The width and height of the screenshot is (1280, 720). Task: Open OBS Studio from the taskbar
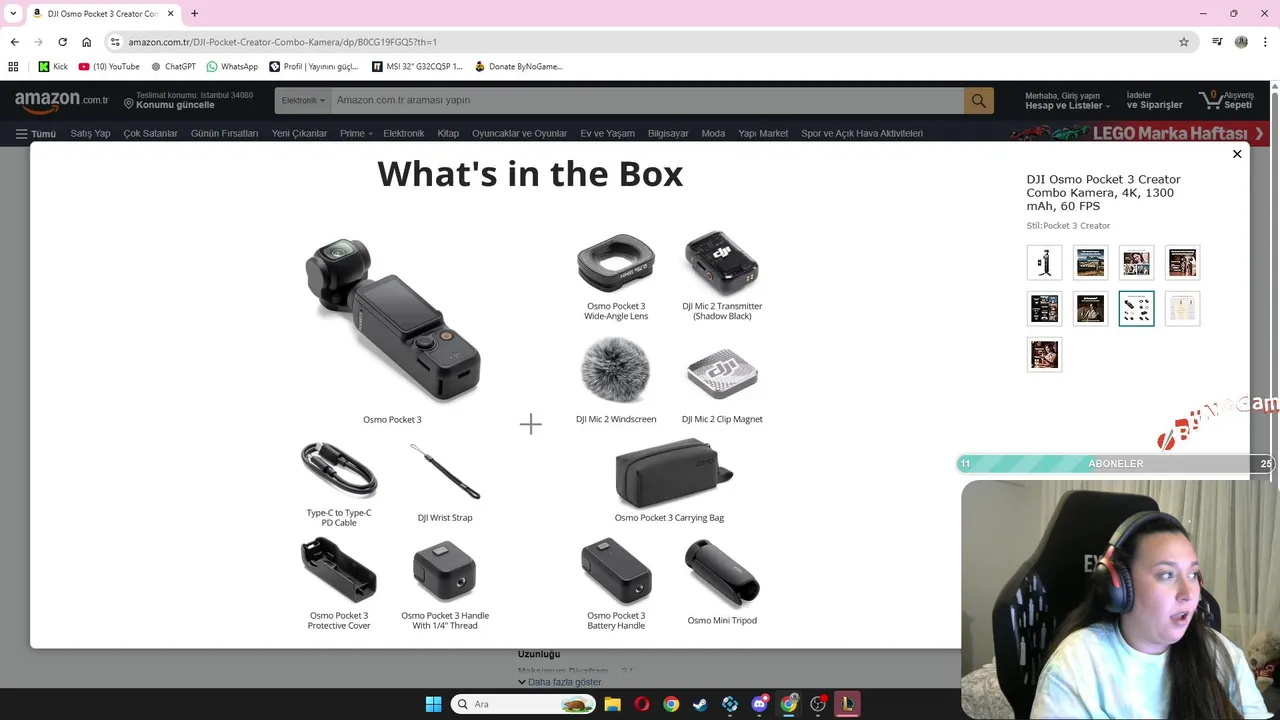[x=818, y=704]
